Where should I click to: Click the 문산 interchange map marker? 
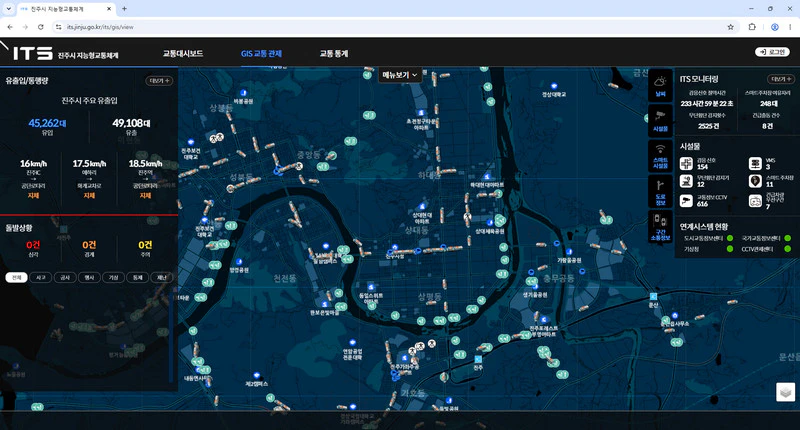click(x=653, y=296)
